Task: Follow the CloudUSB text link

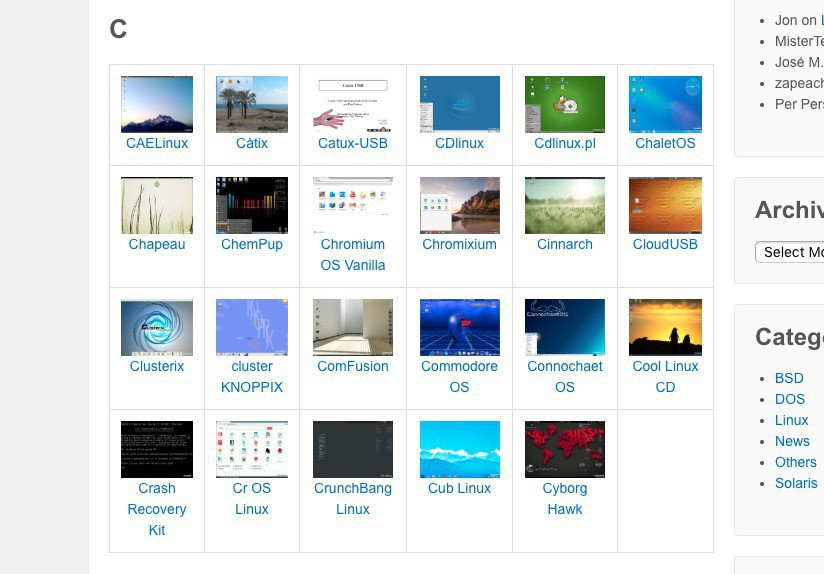Action: [665, 244]
